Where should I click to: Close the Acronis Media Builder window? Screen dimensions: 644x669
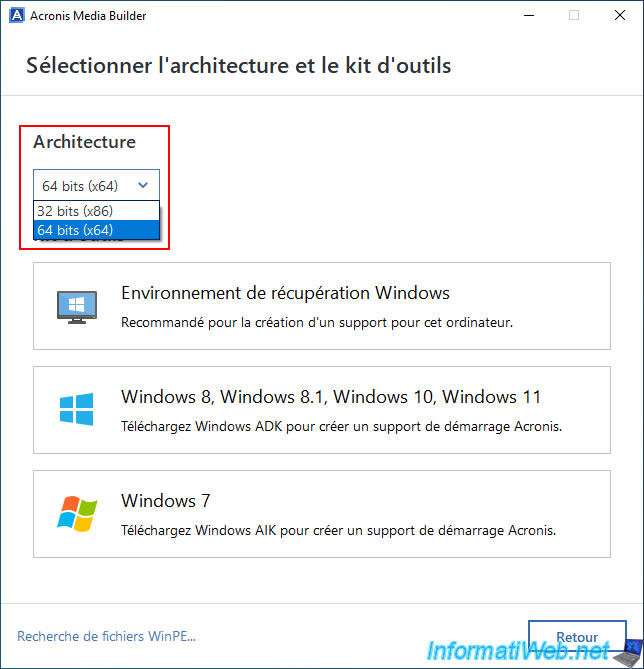pyautogui.click(x=620, y=15)
